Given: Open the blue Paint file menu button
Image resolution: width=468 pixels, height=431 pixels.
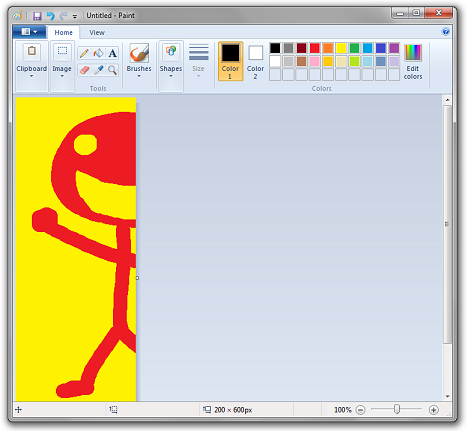Looking at the screenshot, I should point(29,32).
